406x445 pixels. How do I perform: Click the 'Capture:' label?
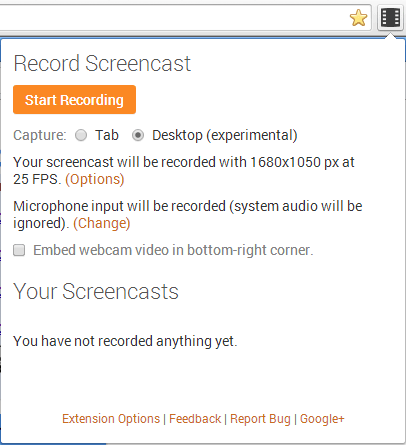coord(40,136)
